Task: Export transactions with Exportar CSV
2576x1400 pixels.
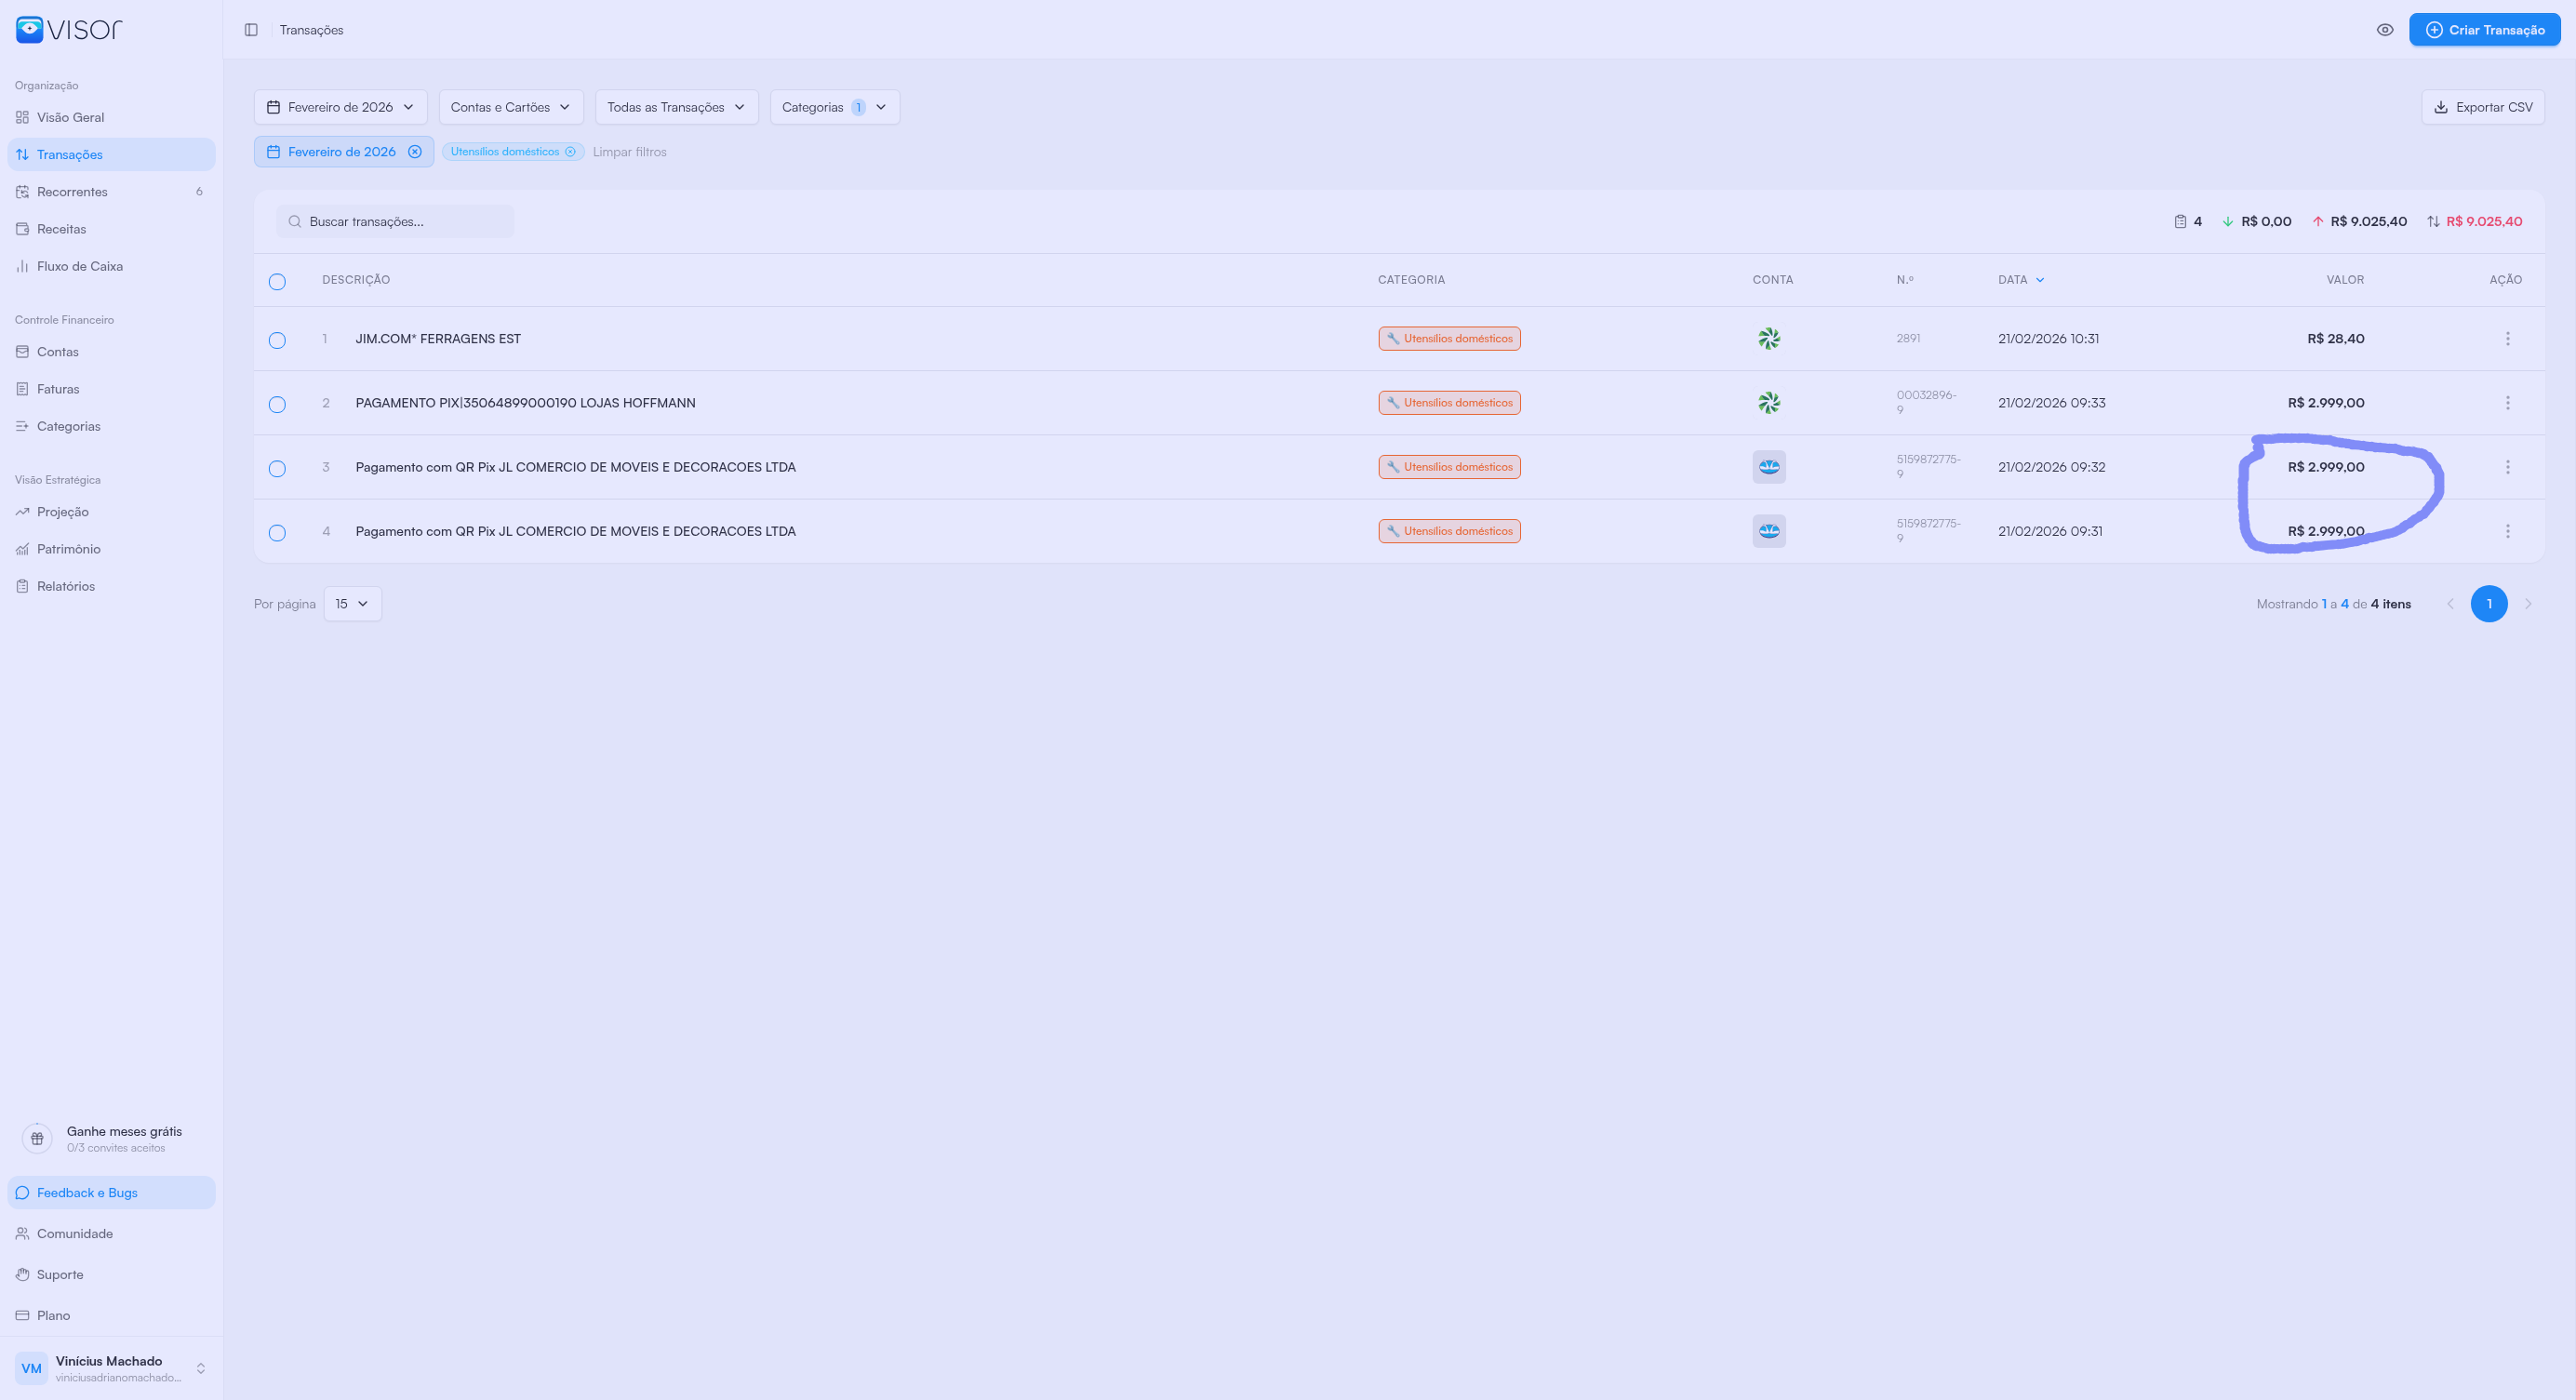Action: pos(2482,107)
